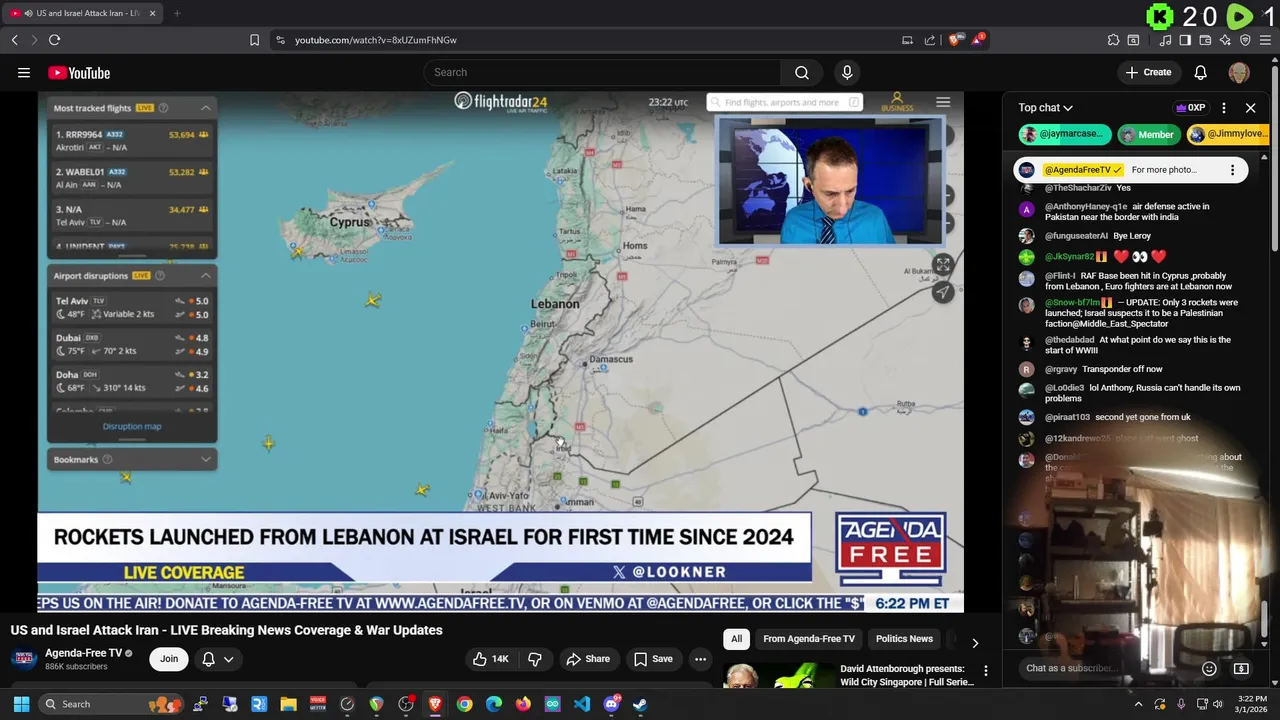Open options for David Attenborough video

coord(986,671)
